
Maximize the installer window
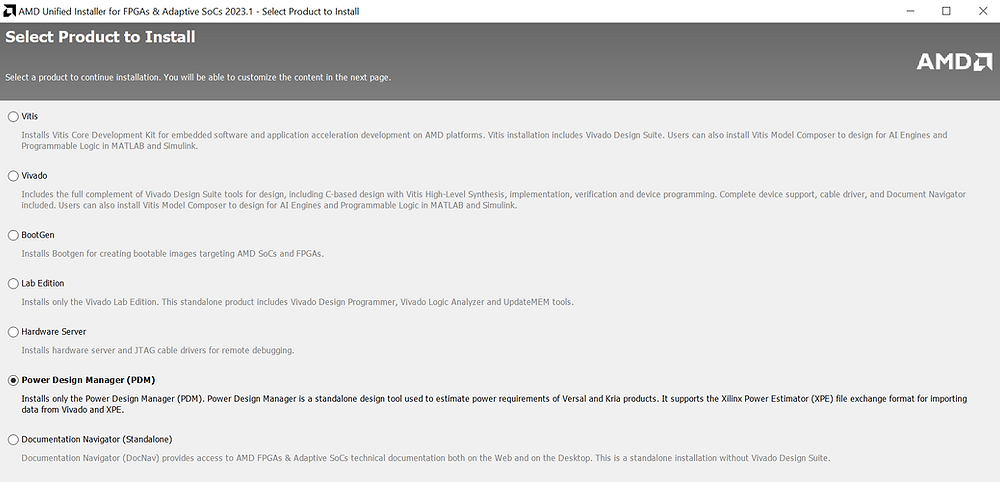pyautogui.click(x=946, y=11)
